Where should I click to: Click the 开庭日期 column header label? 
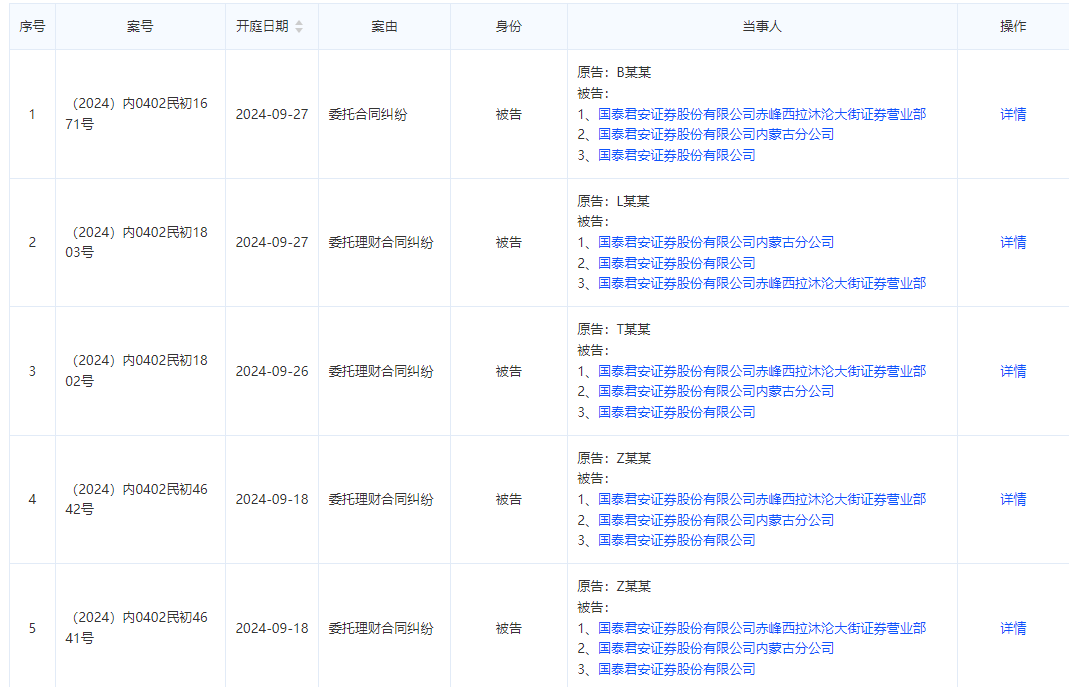(x=262, y=27)
